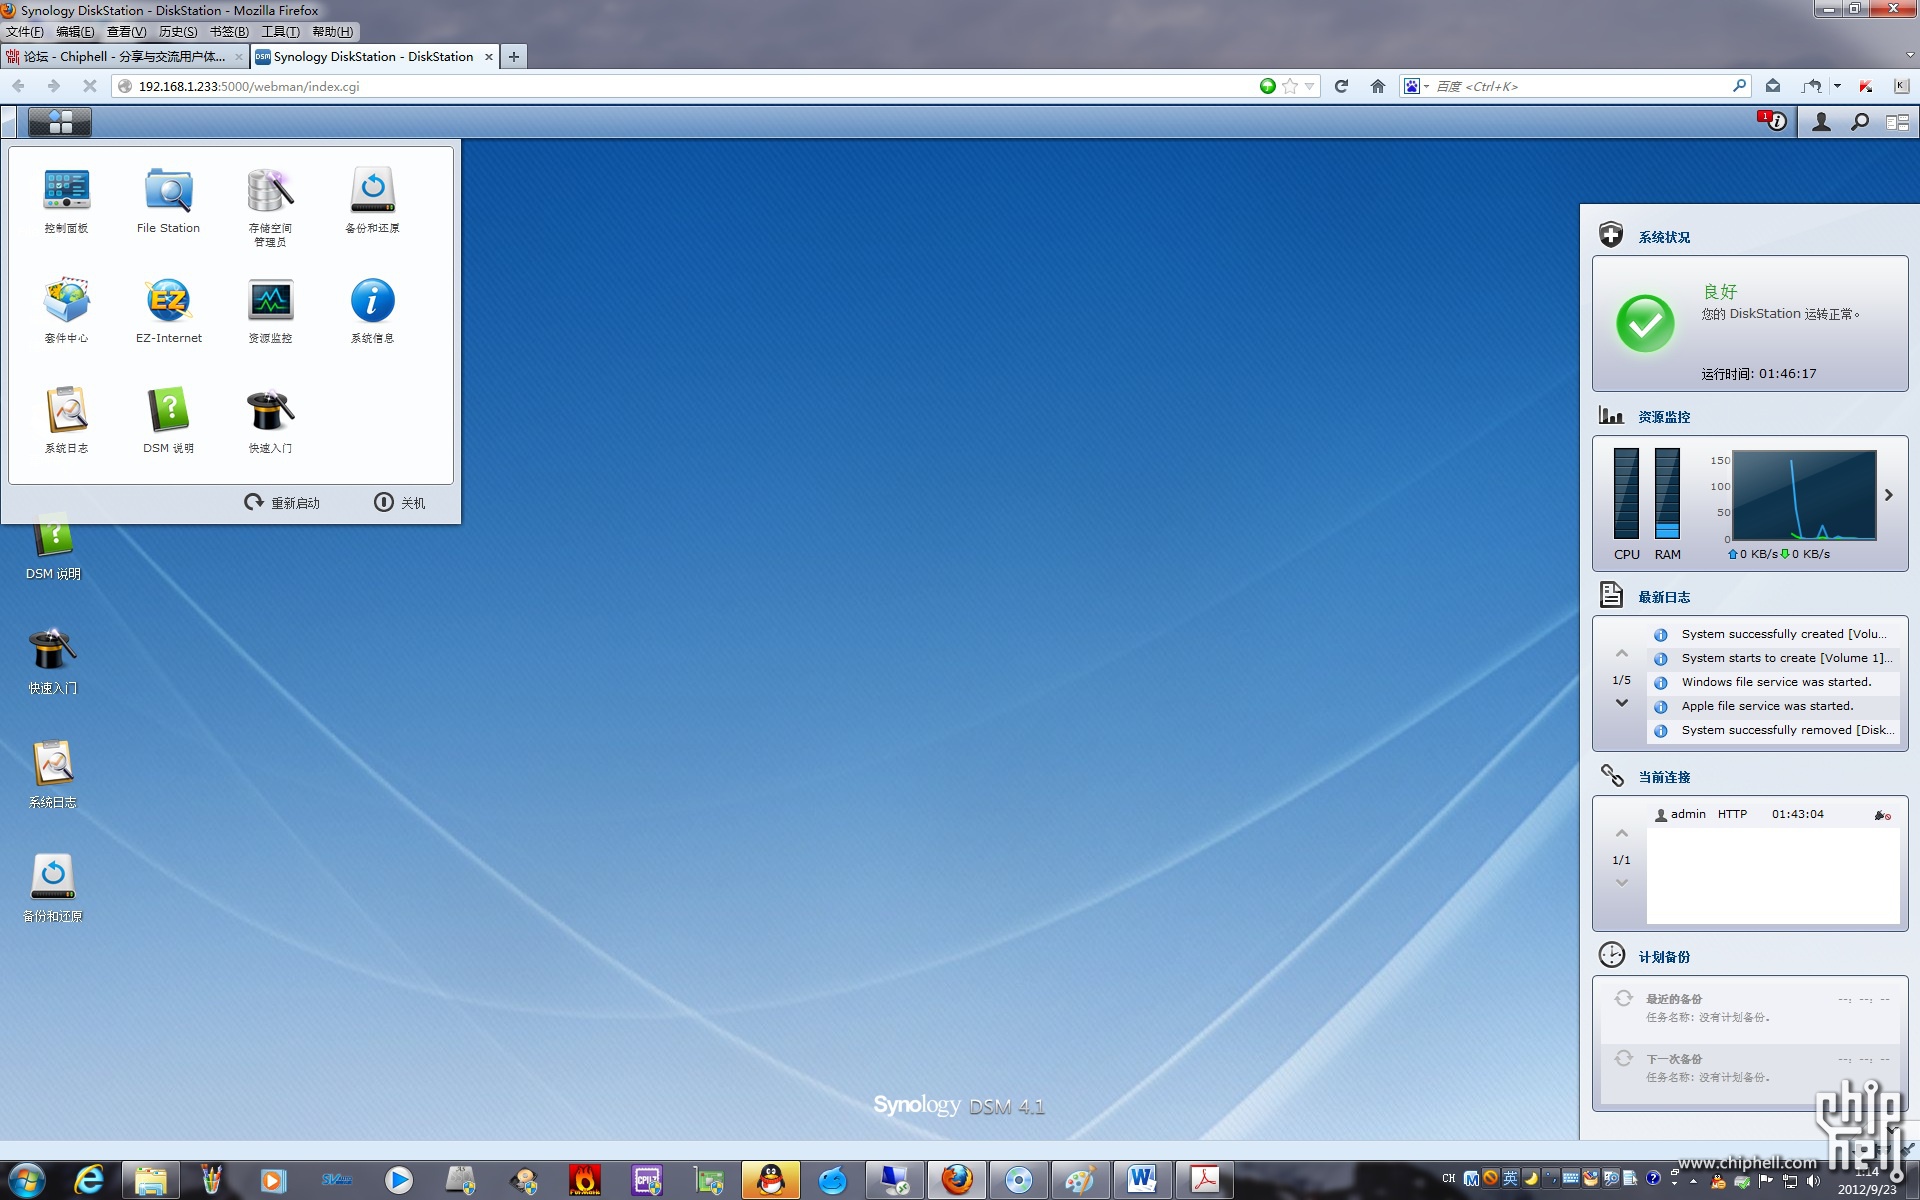Launch EZ-Internet wizard icon

click(168, 311)
